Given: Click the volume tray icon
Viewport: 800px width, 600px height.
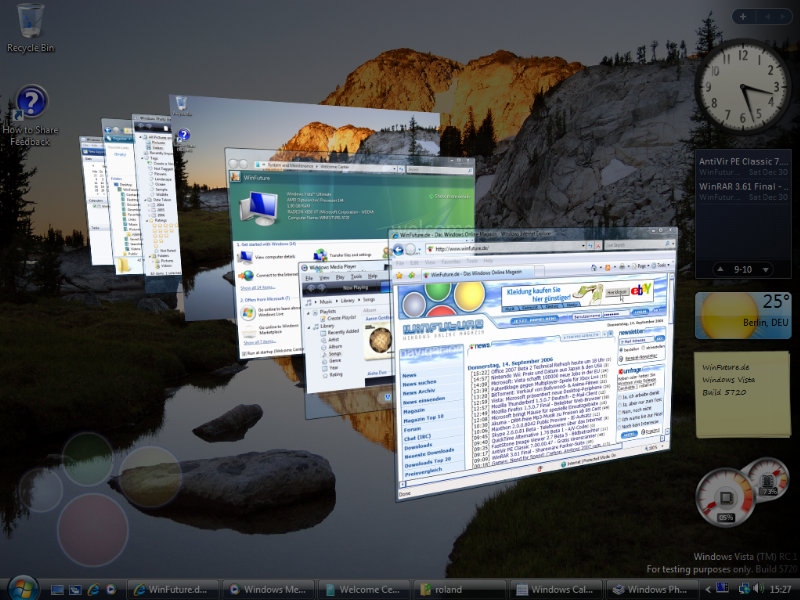Looking at the screenshot, I should coord(758,588).
